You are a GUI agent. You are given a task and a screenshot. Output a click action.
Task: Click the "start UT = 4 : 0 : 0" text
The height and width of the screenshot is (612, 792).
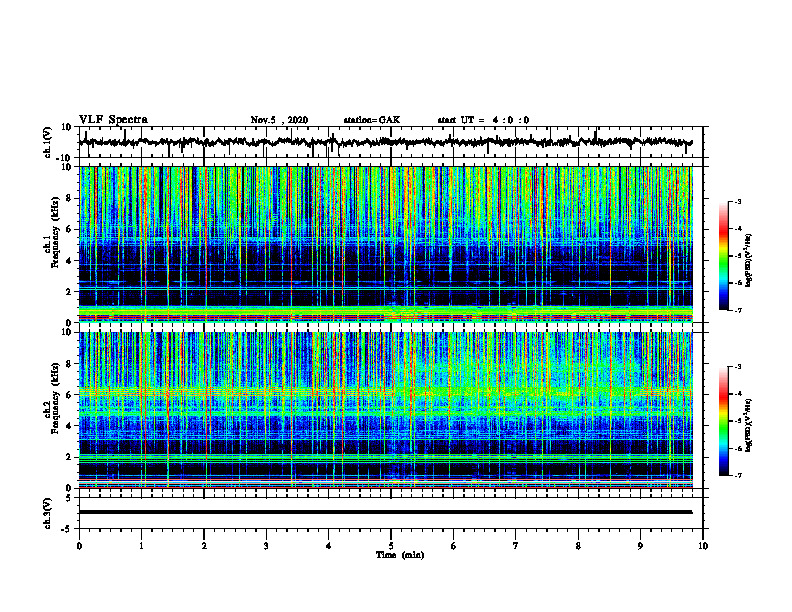click(483, 120)
